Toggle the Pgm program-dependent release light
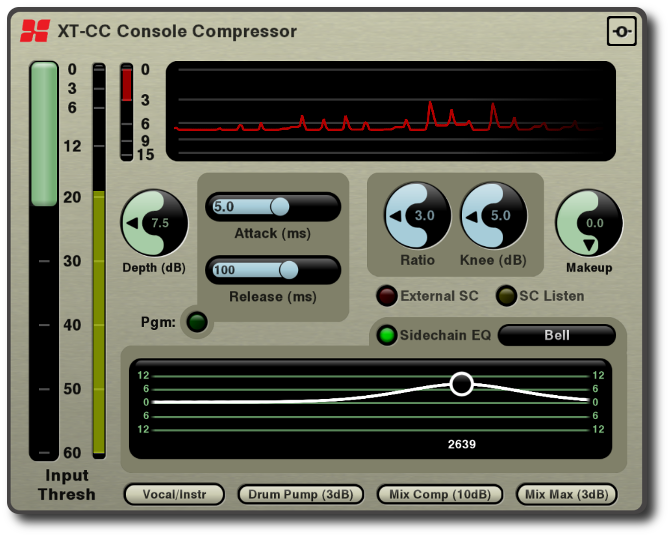 (x=197, y=322)
